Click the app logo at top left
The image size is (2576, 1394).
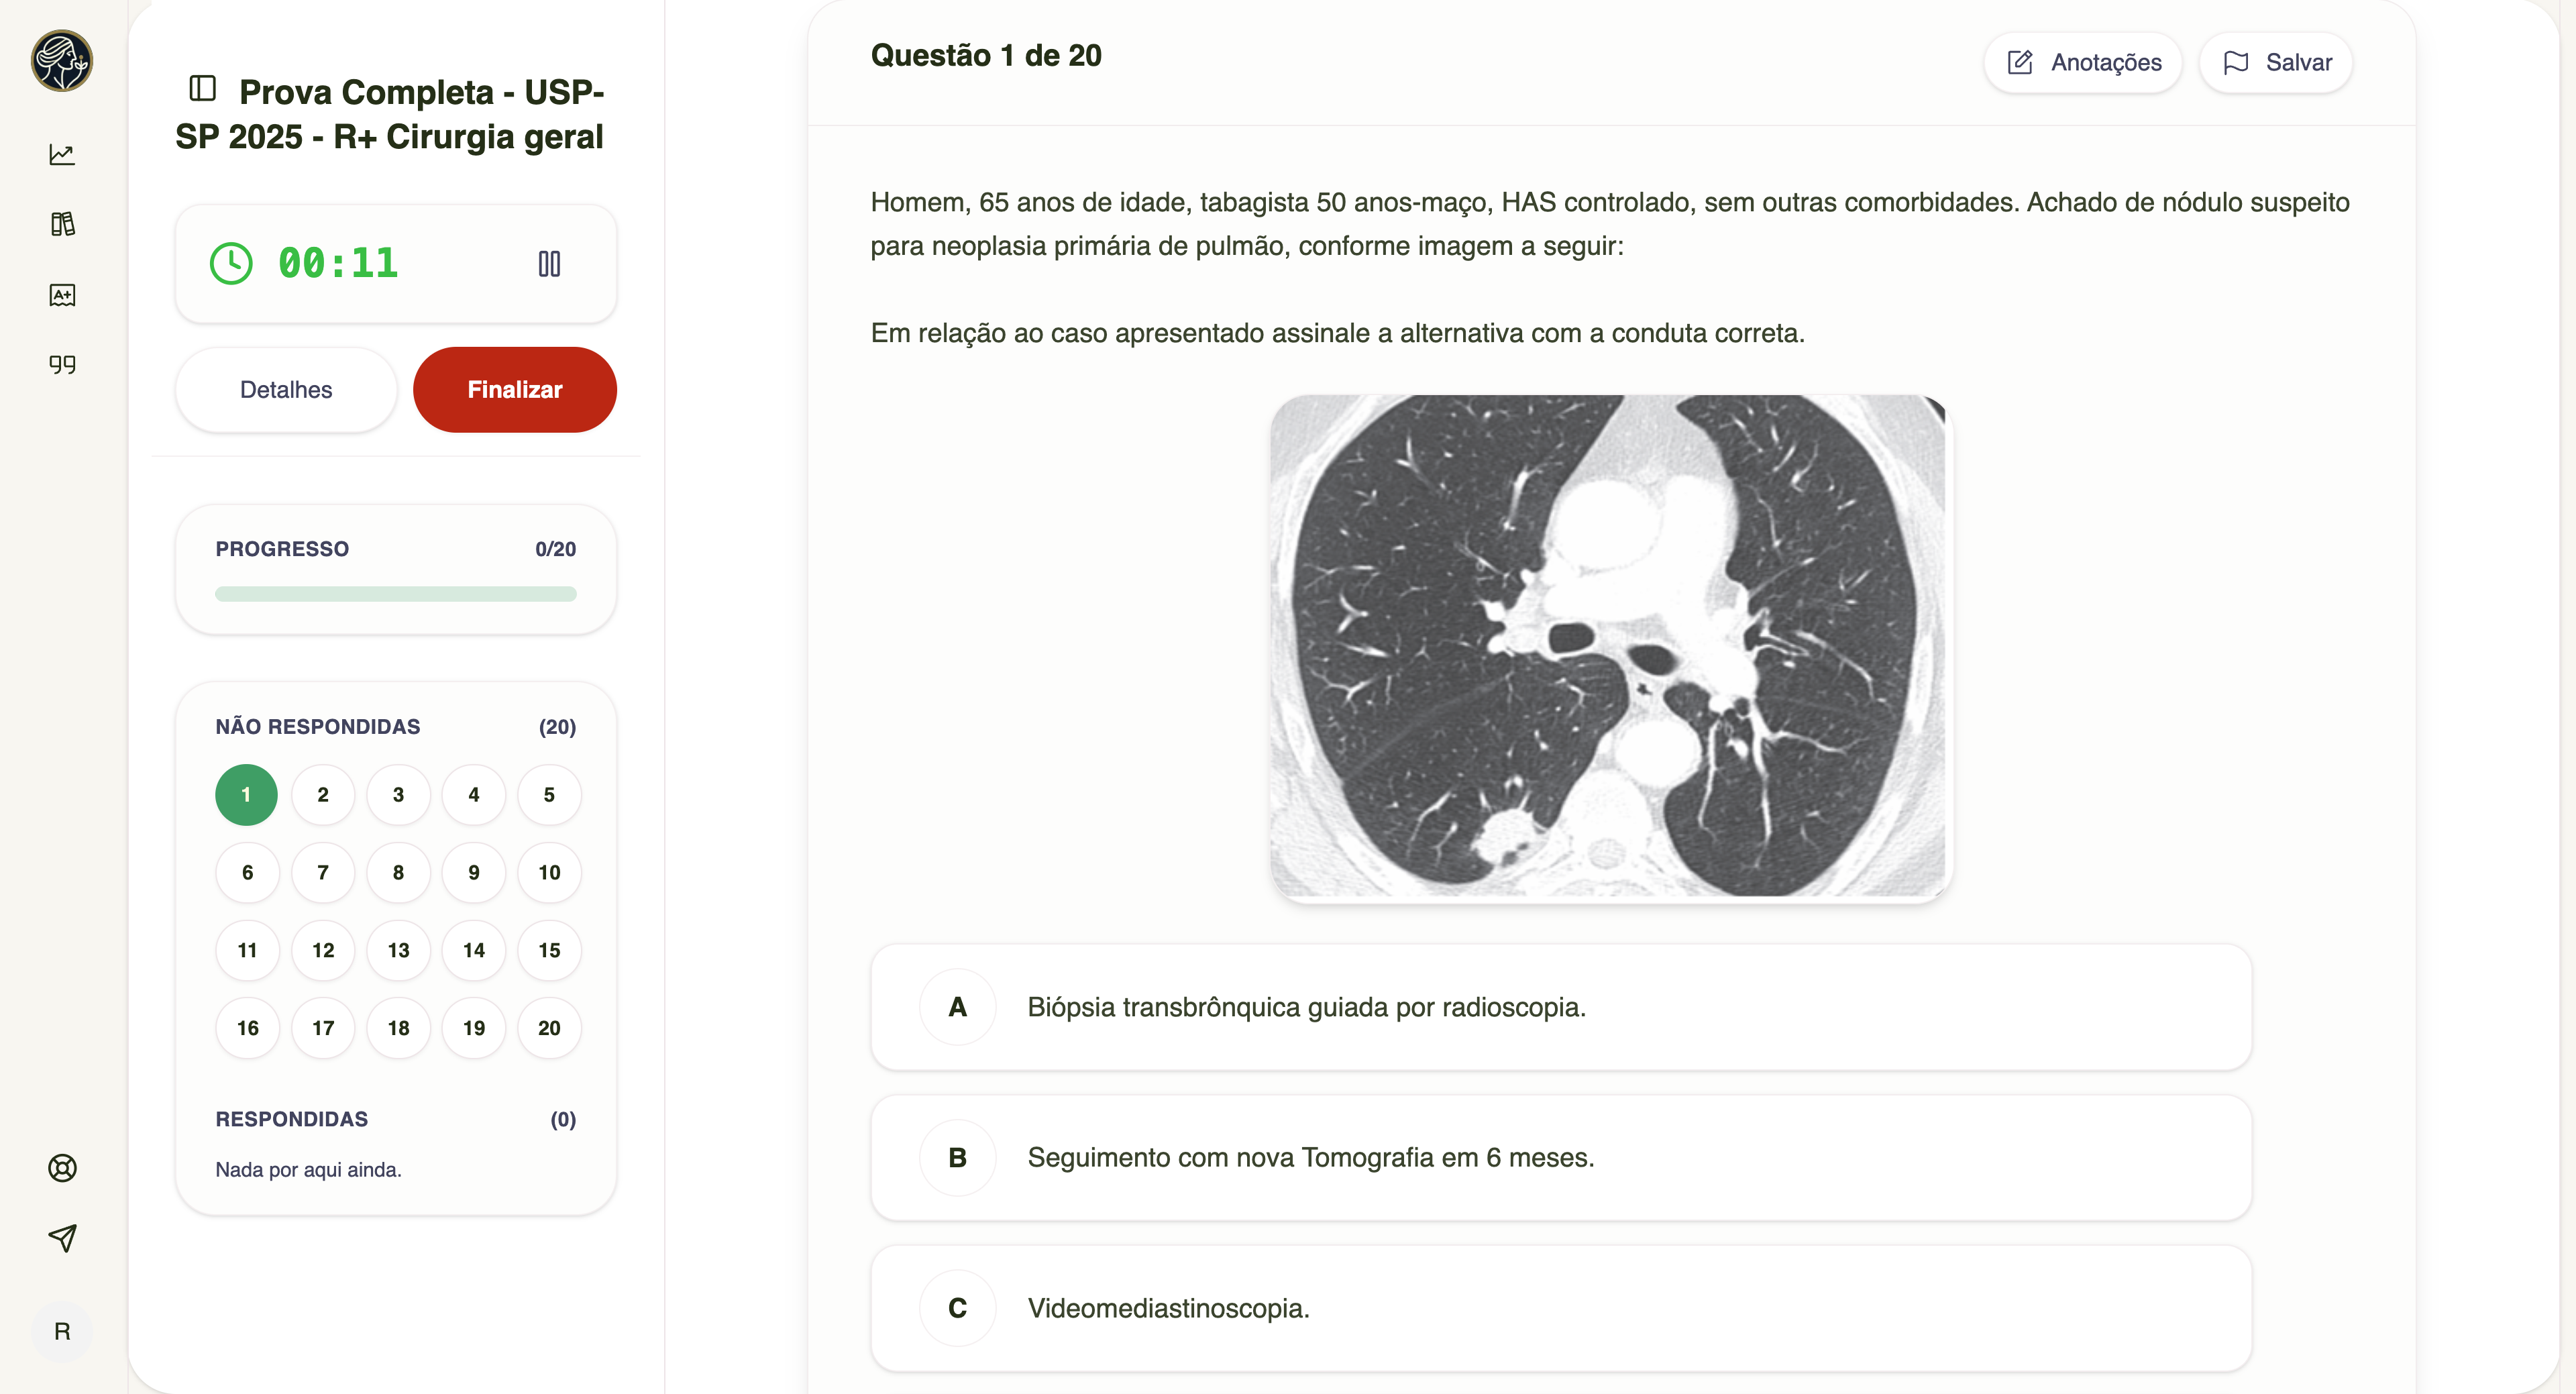coord(62,61)
